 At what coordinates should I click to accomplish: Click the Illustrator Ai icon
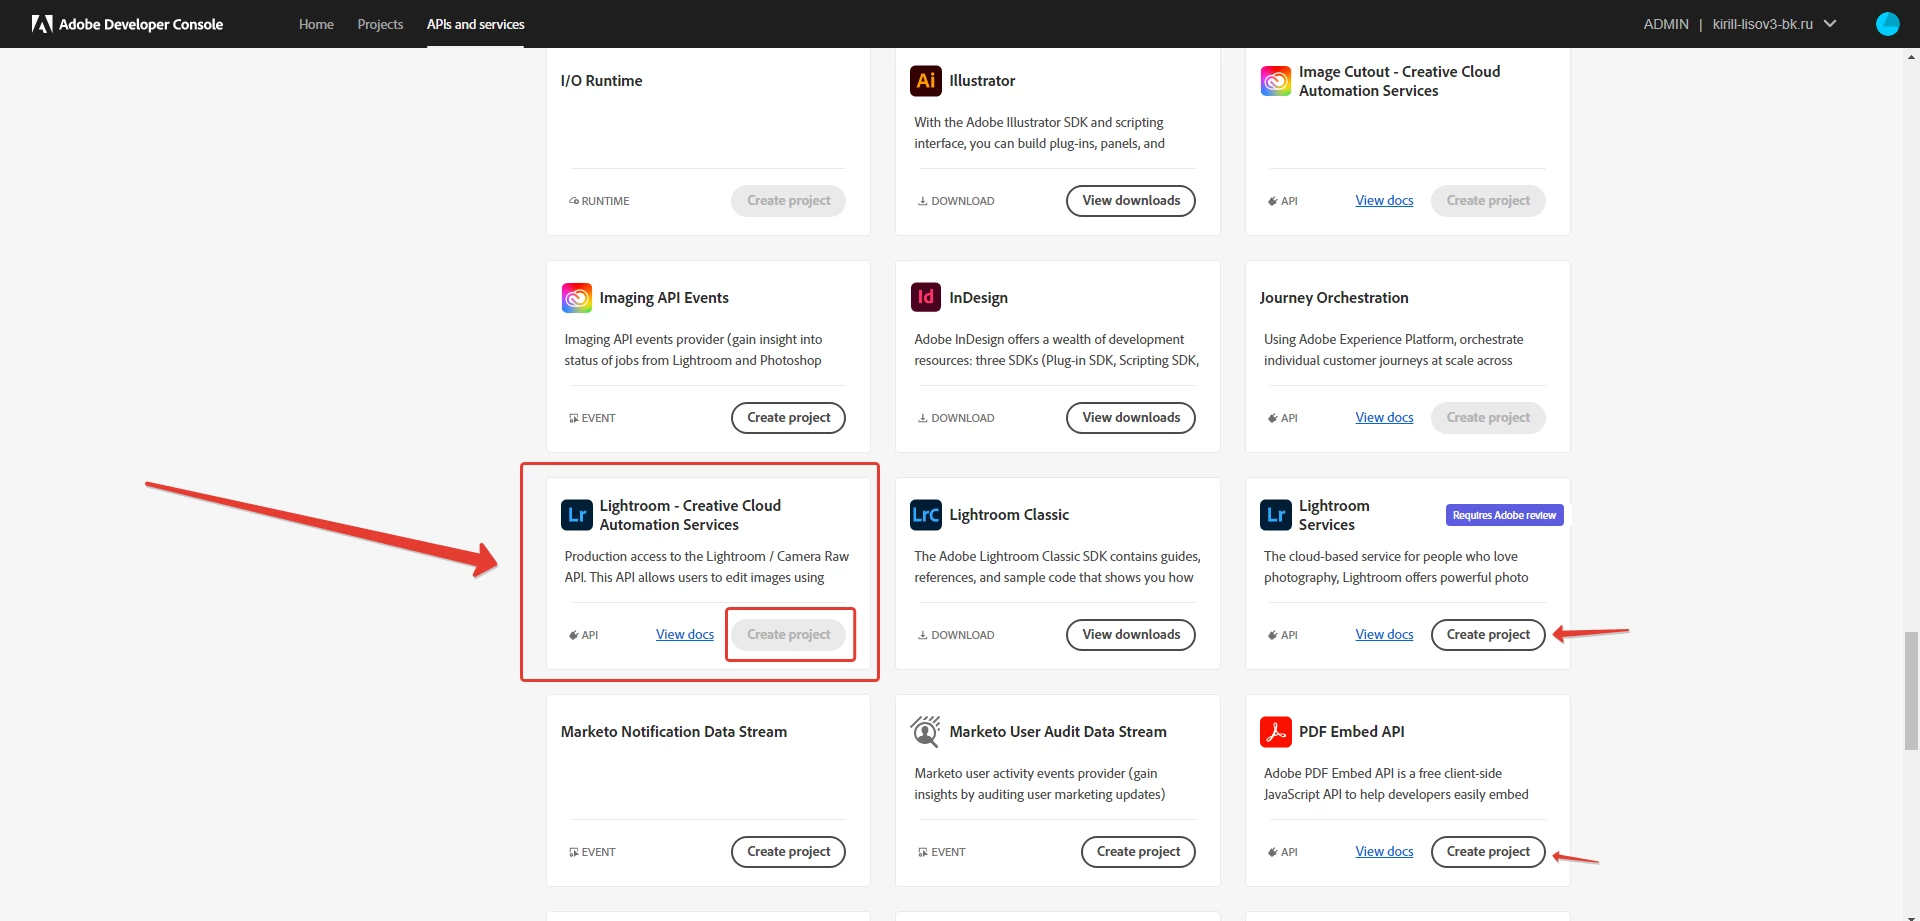926,80
